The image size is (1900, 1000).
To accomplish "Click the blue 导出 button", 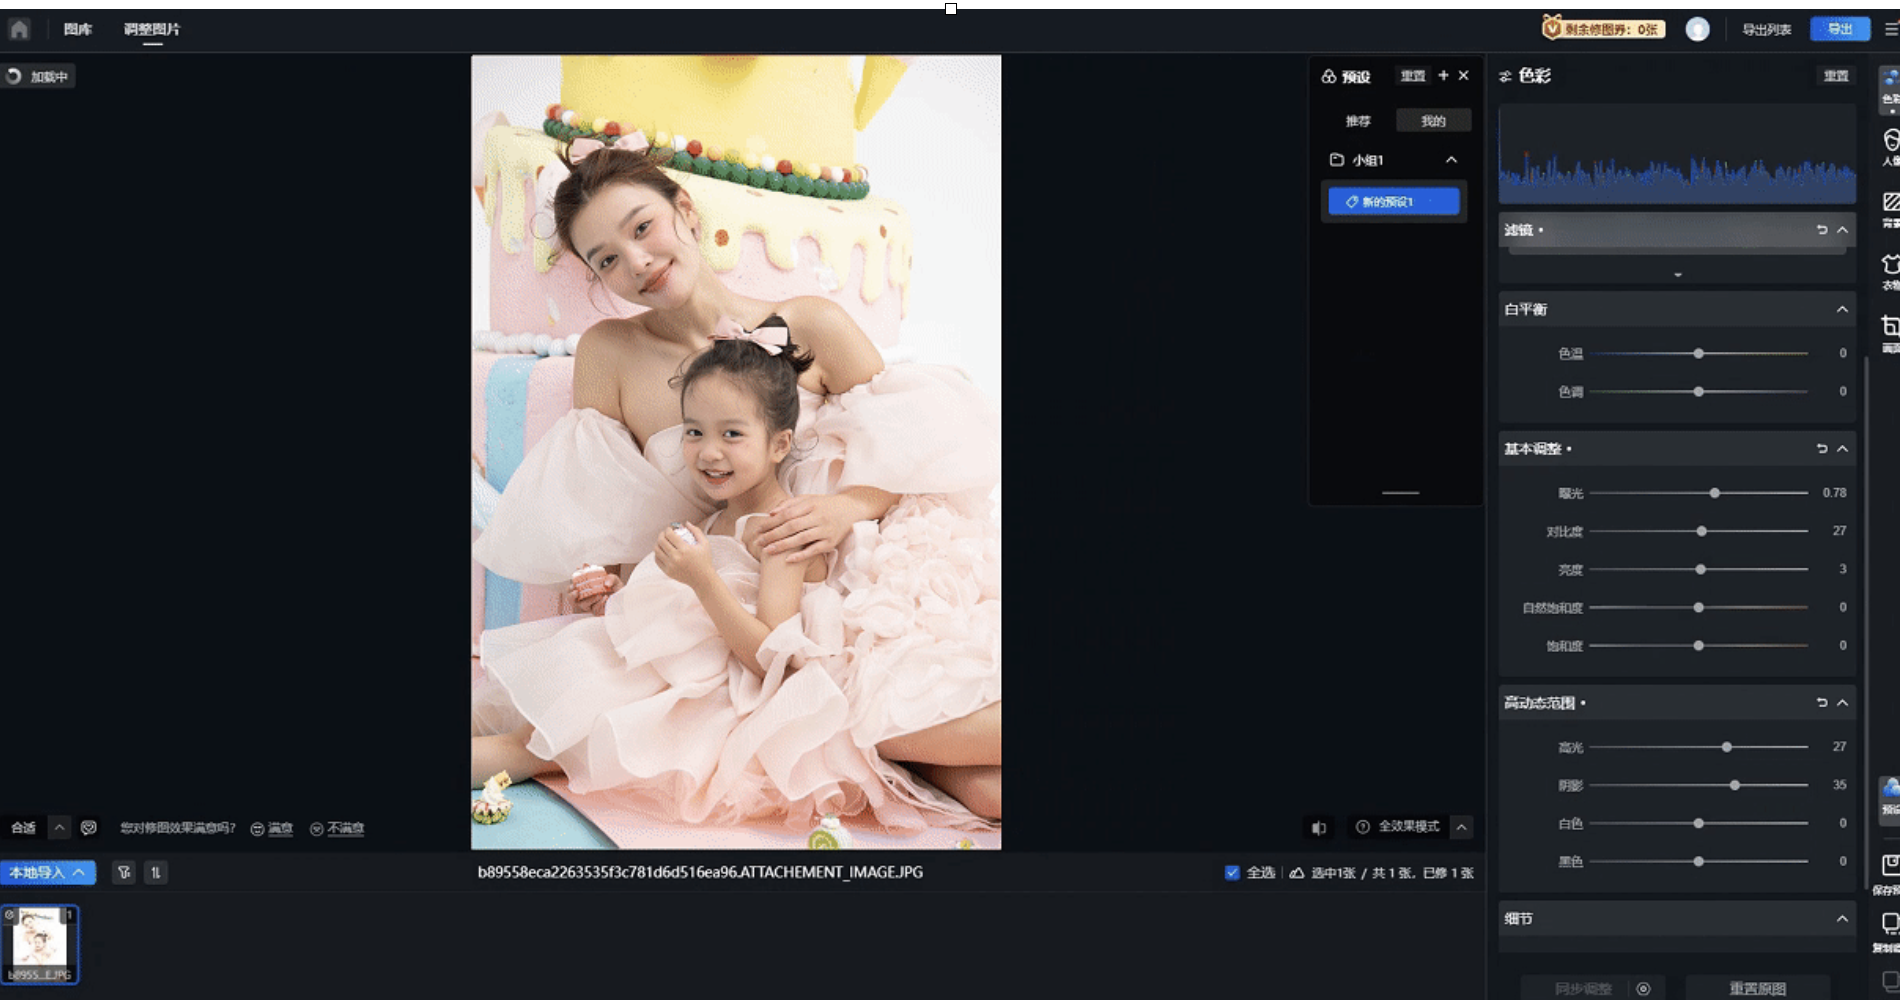I will coord(1839,29).
